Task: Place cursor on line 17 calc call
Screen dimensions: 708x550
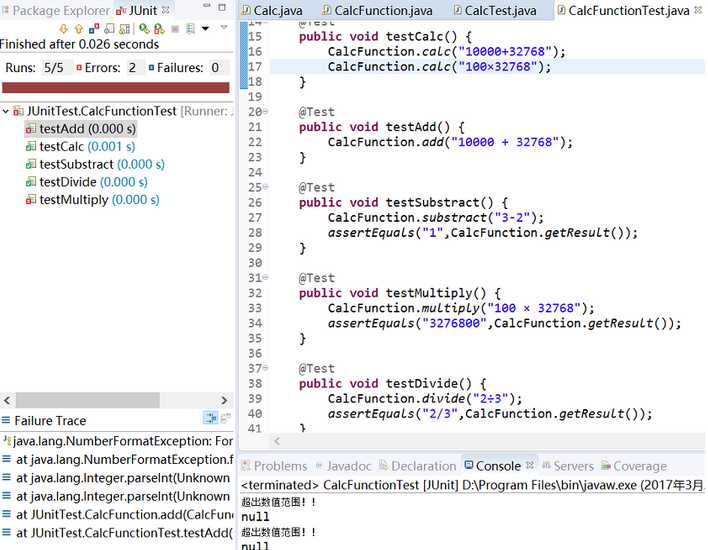Action: coord(439,67)
